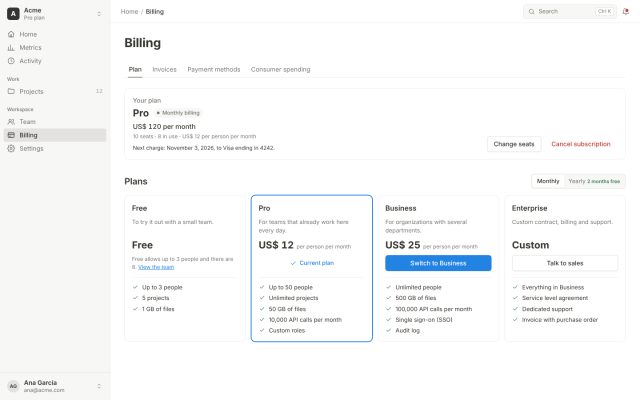Click the US$ 25 Business price

point(402,245)
